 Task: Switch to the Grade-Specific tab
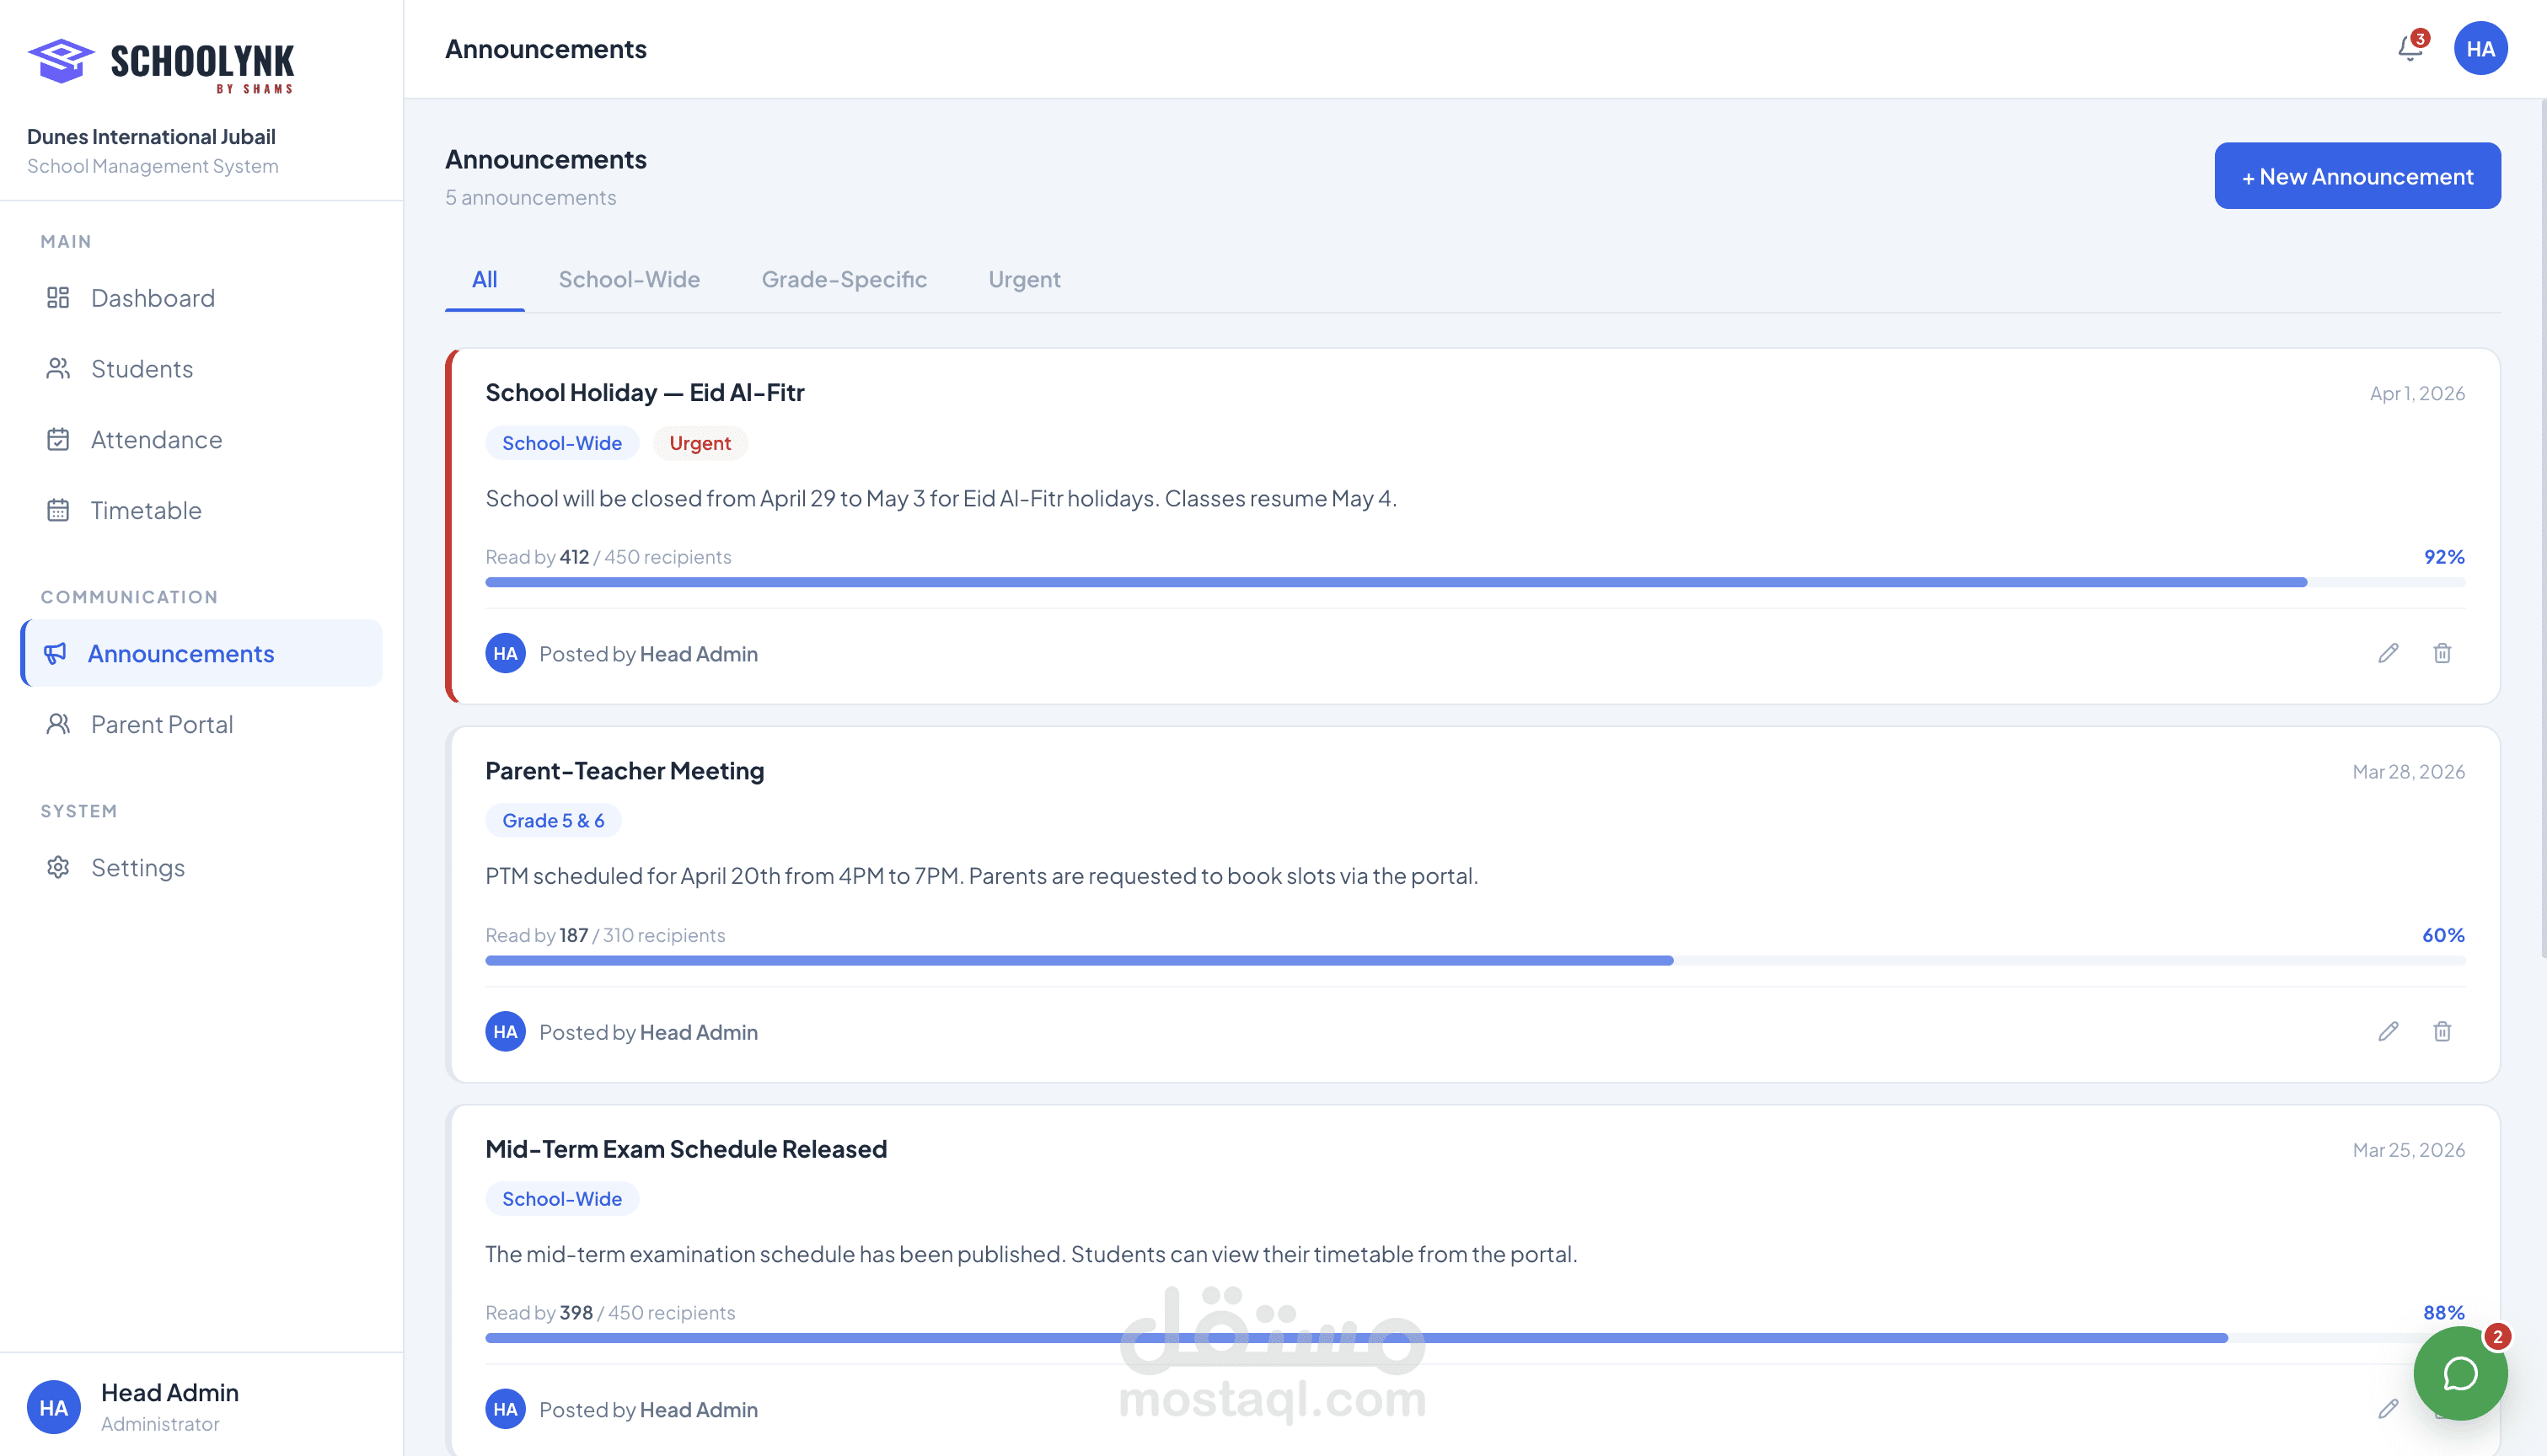point(844,279)
